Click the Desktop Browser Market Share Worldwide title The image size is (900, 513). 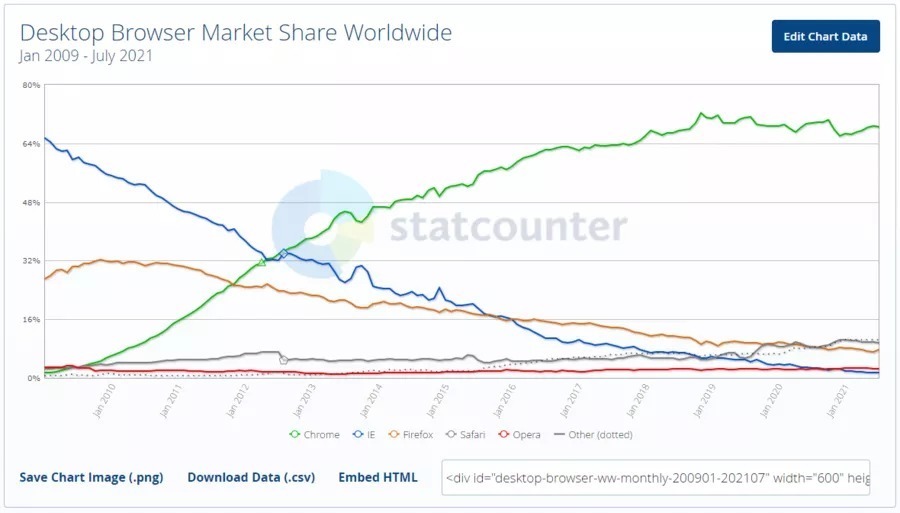point(236,32)
